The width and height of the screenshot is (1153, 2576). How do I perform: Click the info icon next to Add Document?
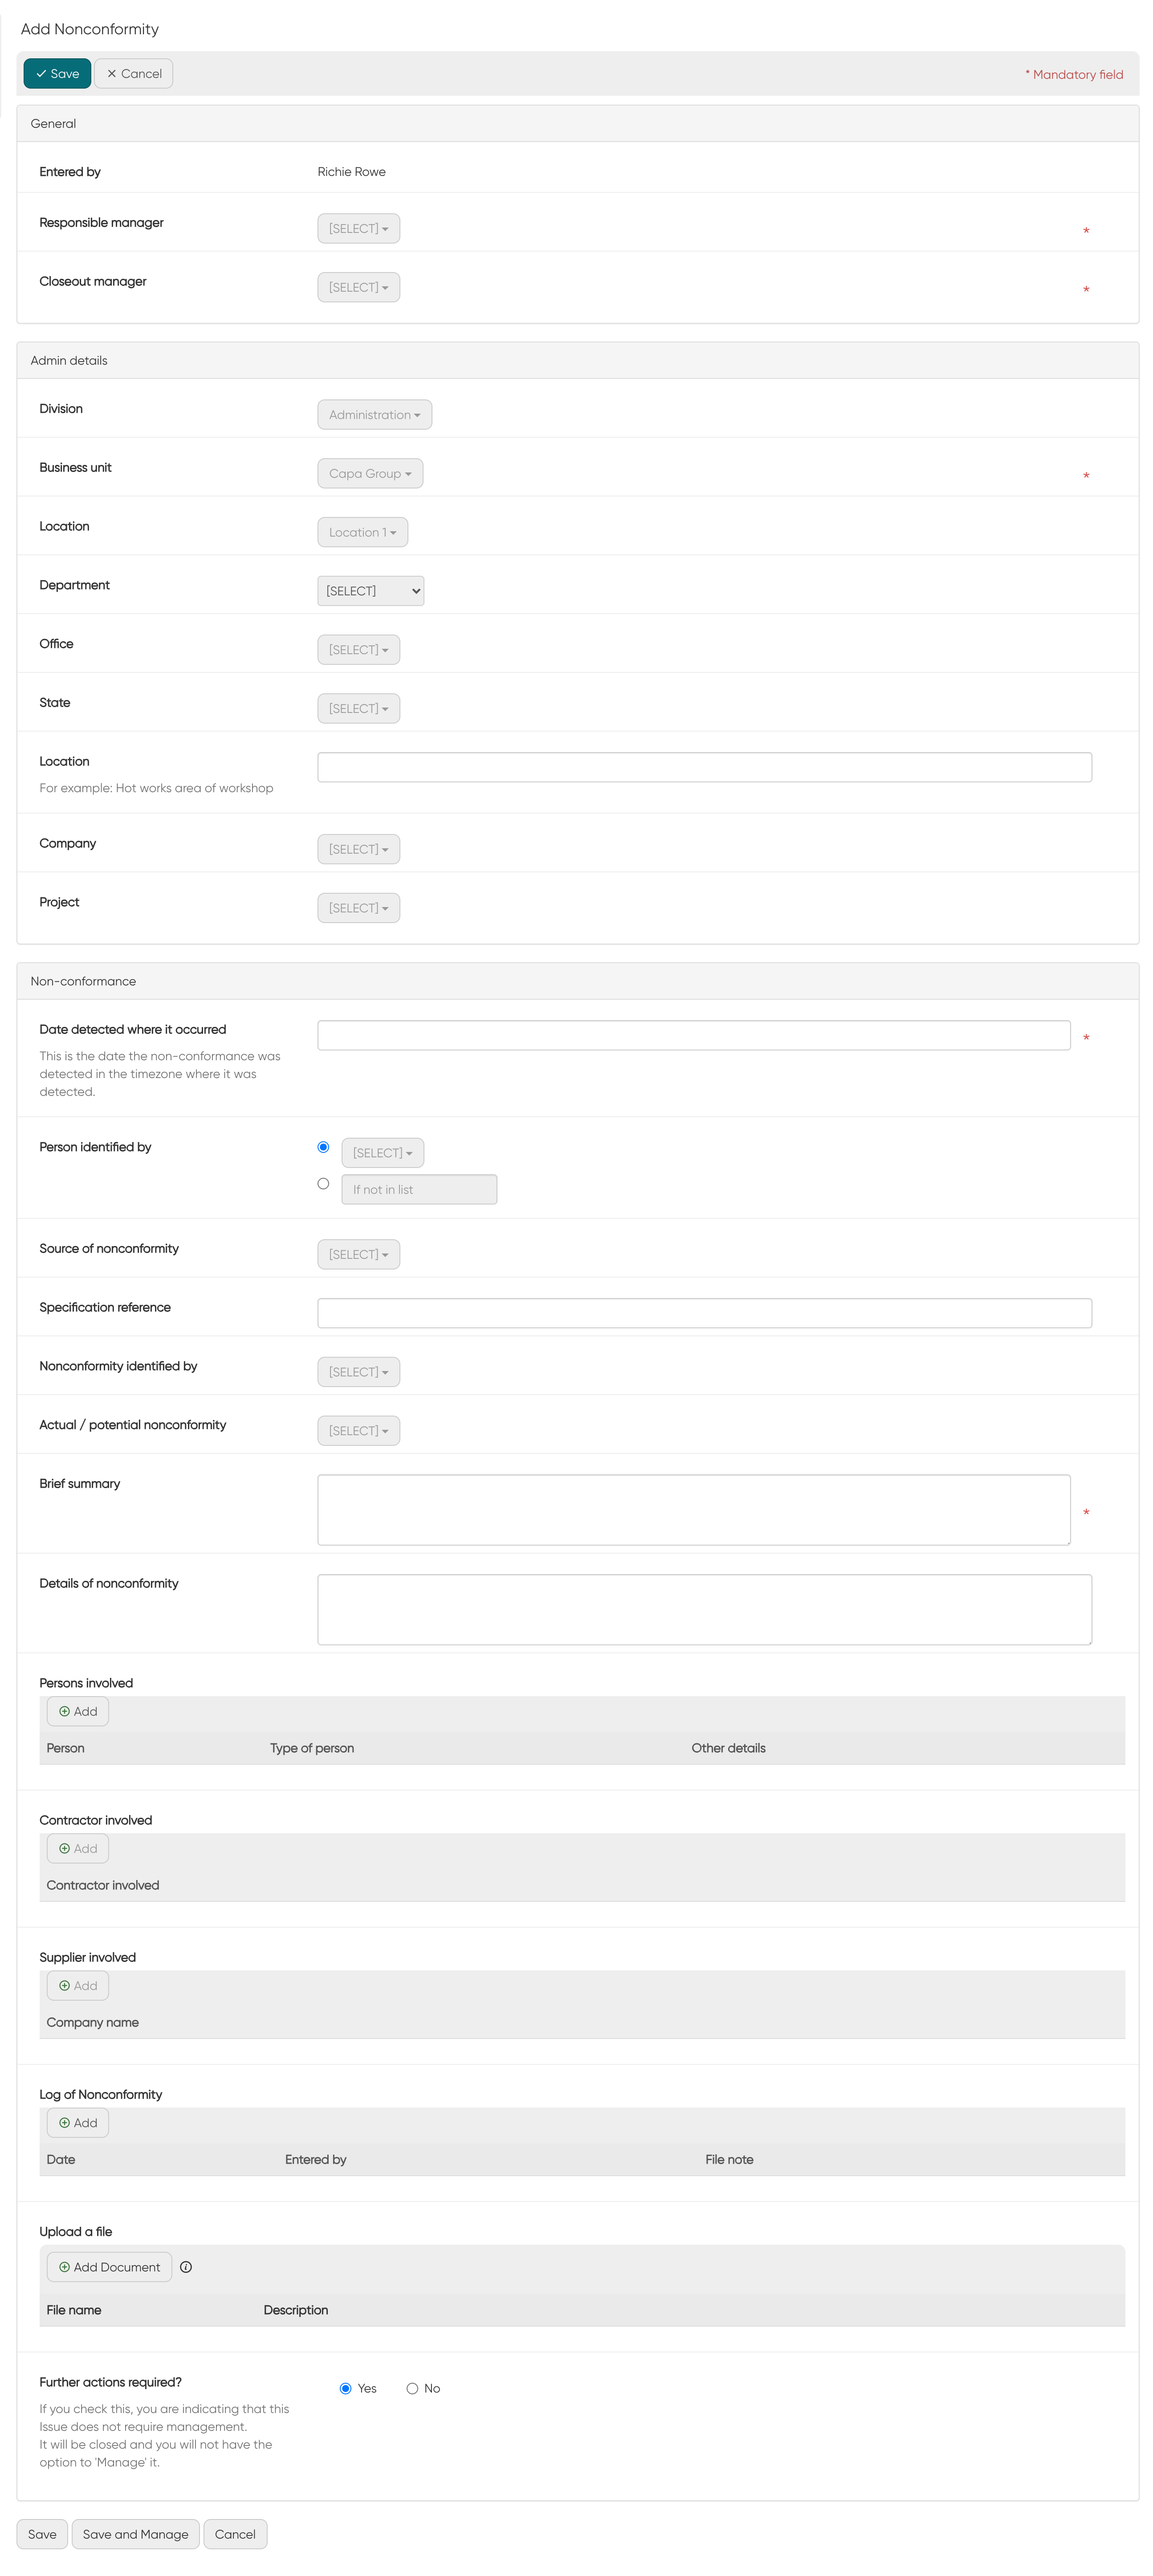click(x=186, y=2267)
